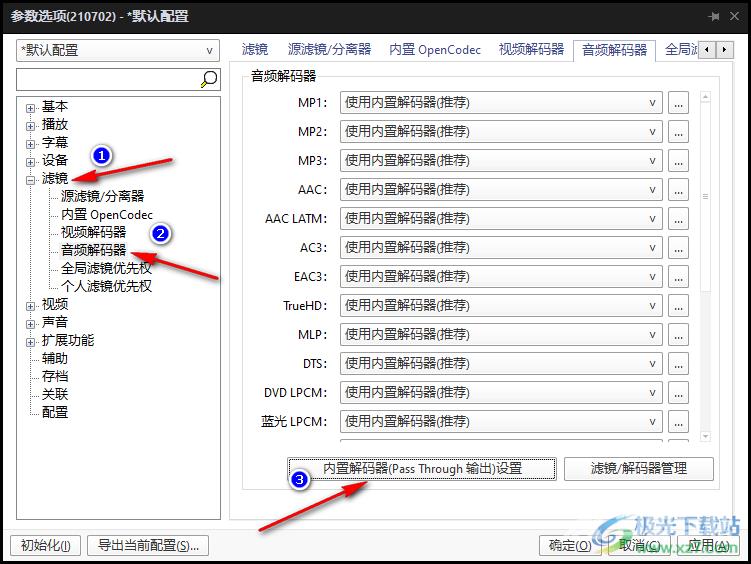Expand the 设备 tree node
The image size is (751, 564).
coord(31,162)
